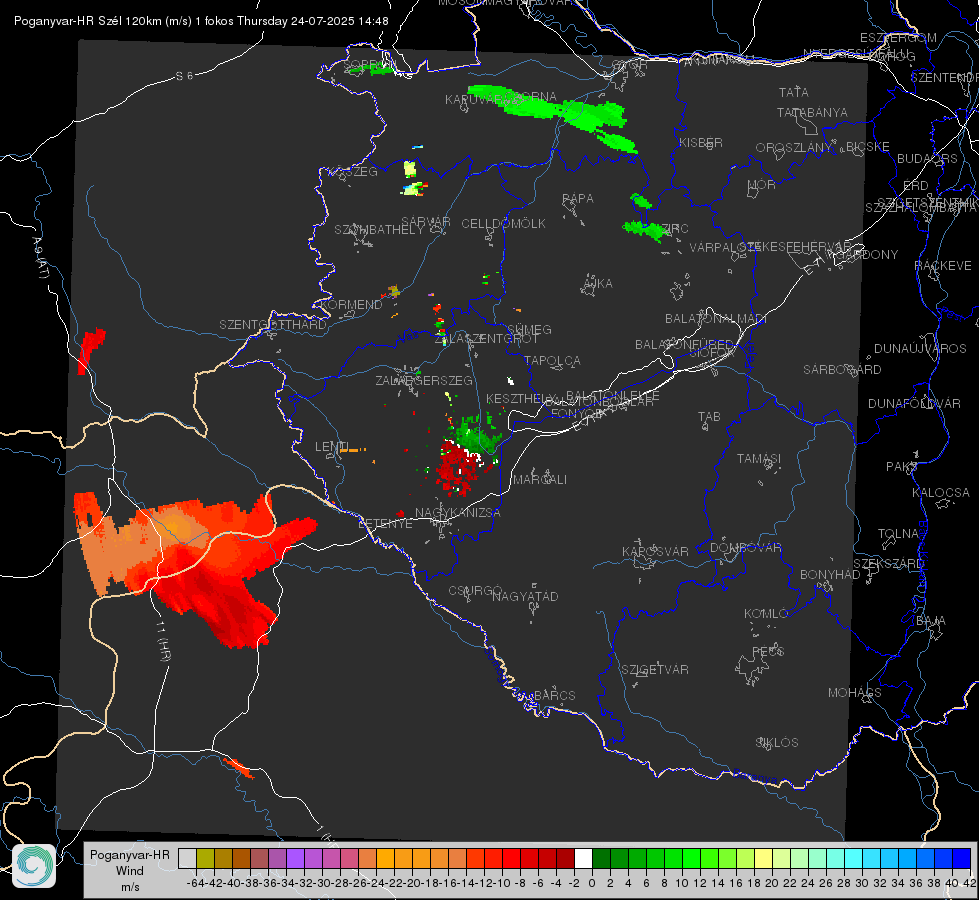The height and width of the screenshot is (900, 979).
Task: Click the '11 (HR)' road label
Action: point(164,642)
